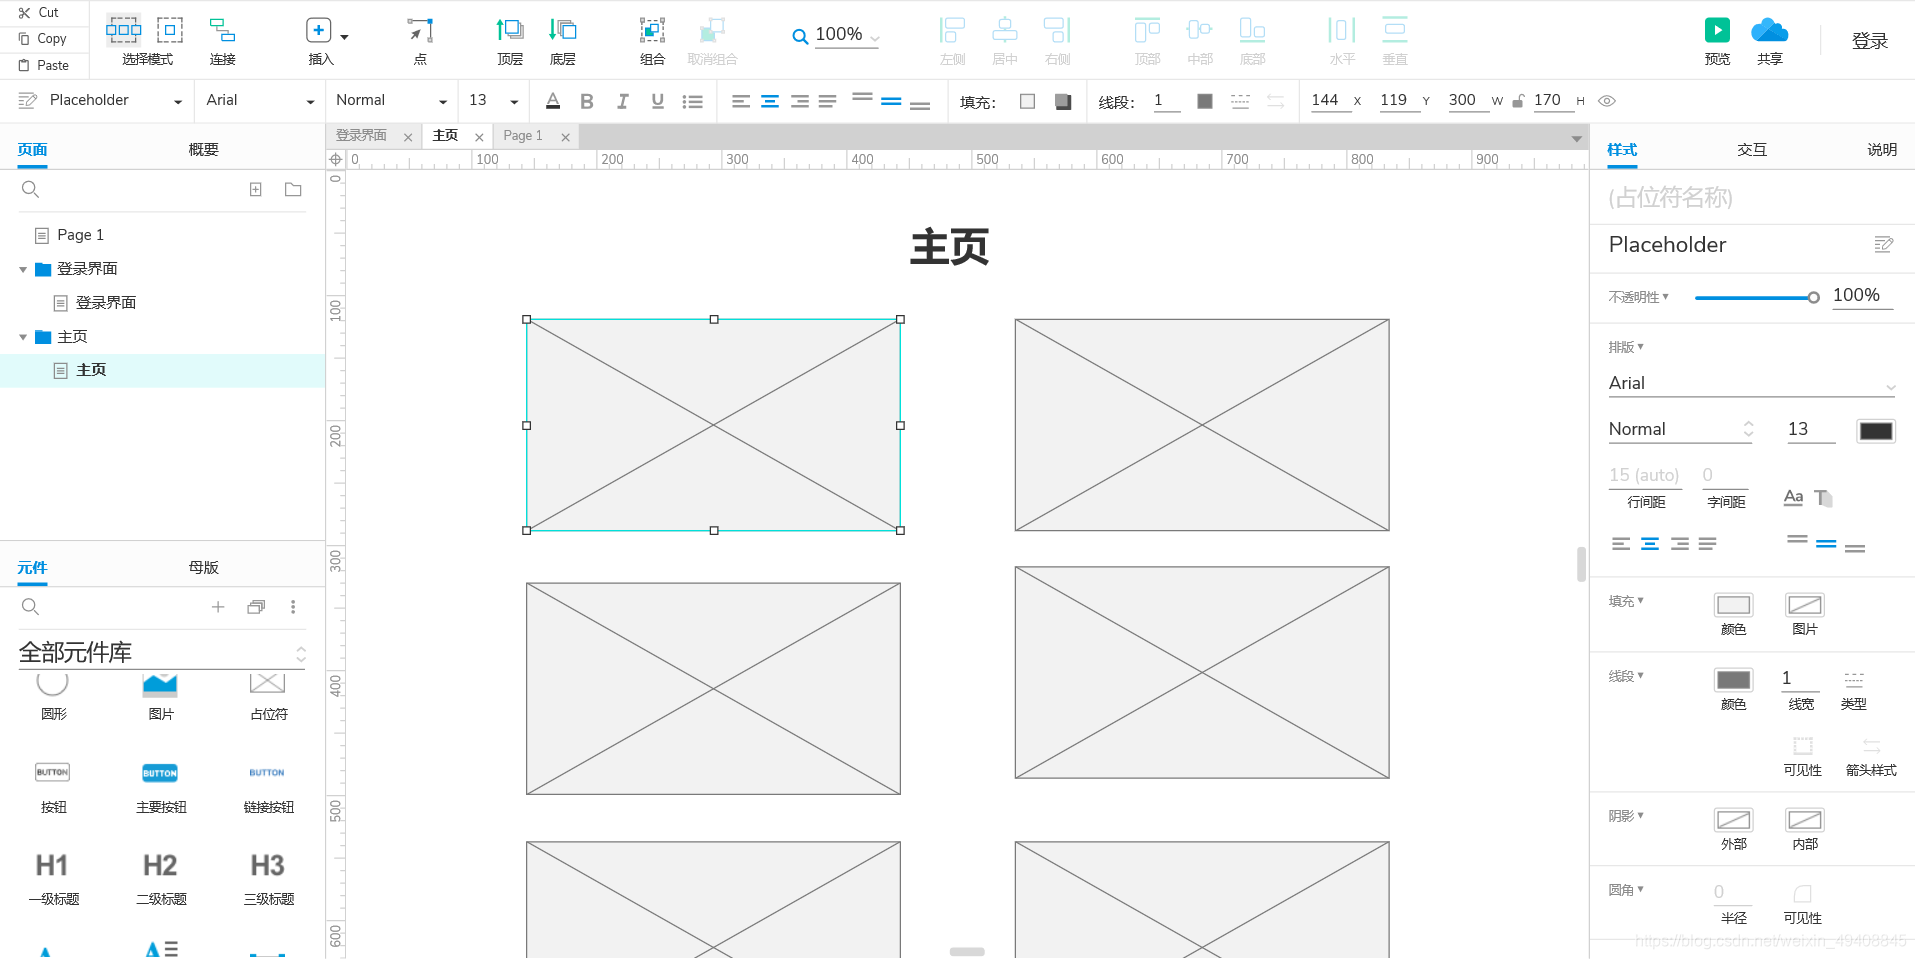The image size is (1916, 959).
Task: Click the 预览 preview play button
Action: click(1717, 30)
